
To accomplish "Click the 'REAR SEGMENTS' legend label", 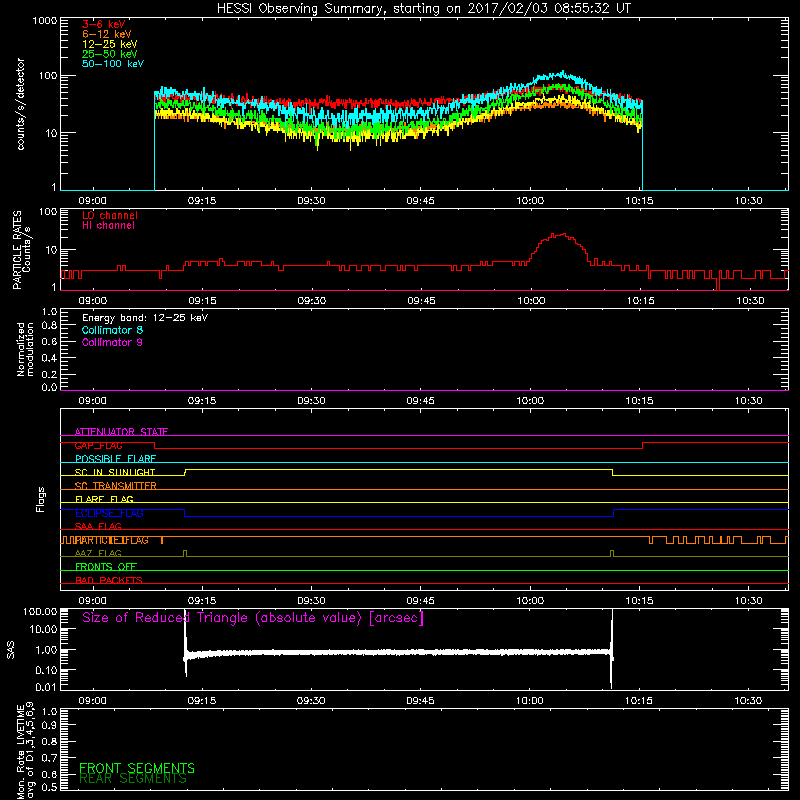I will tap(133, 779).
